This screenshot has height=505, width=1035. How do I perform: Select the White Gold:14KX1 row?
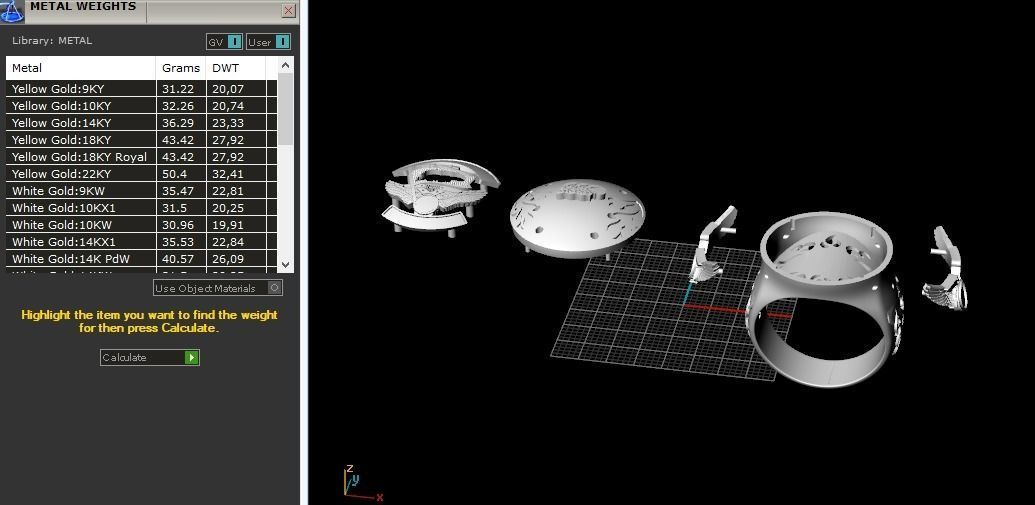[x=141, y=242]
